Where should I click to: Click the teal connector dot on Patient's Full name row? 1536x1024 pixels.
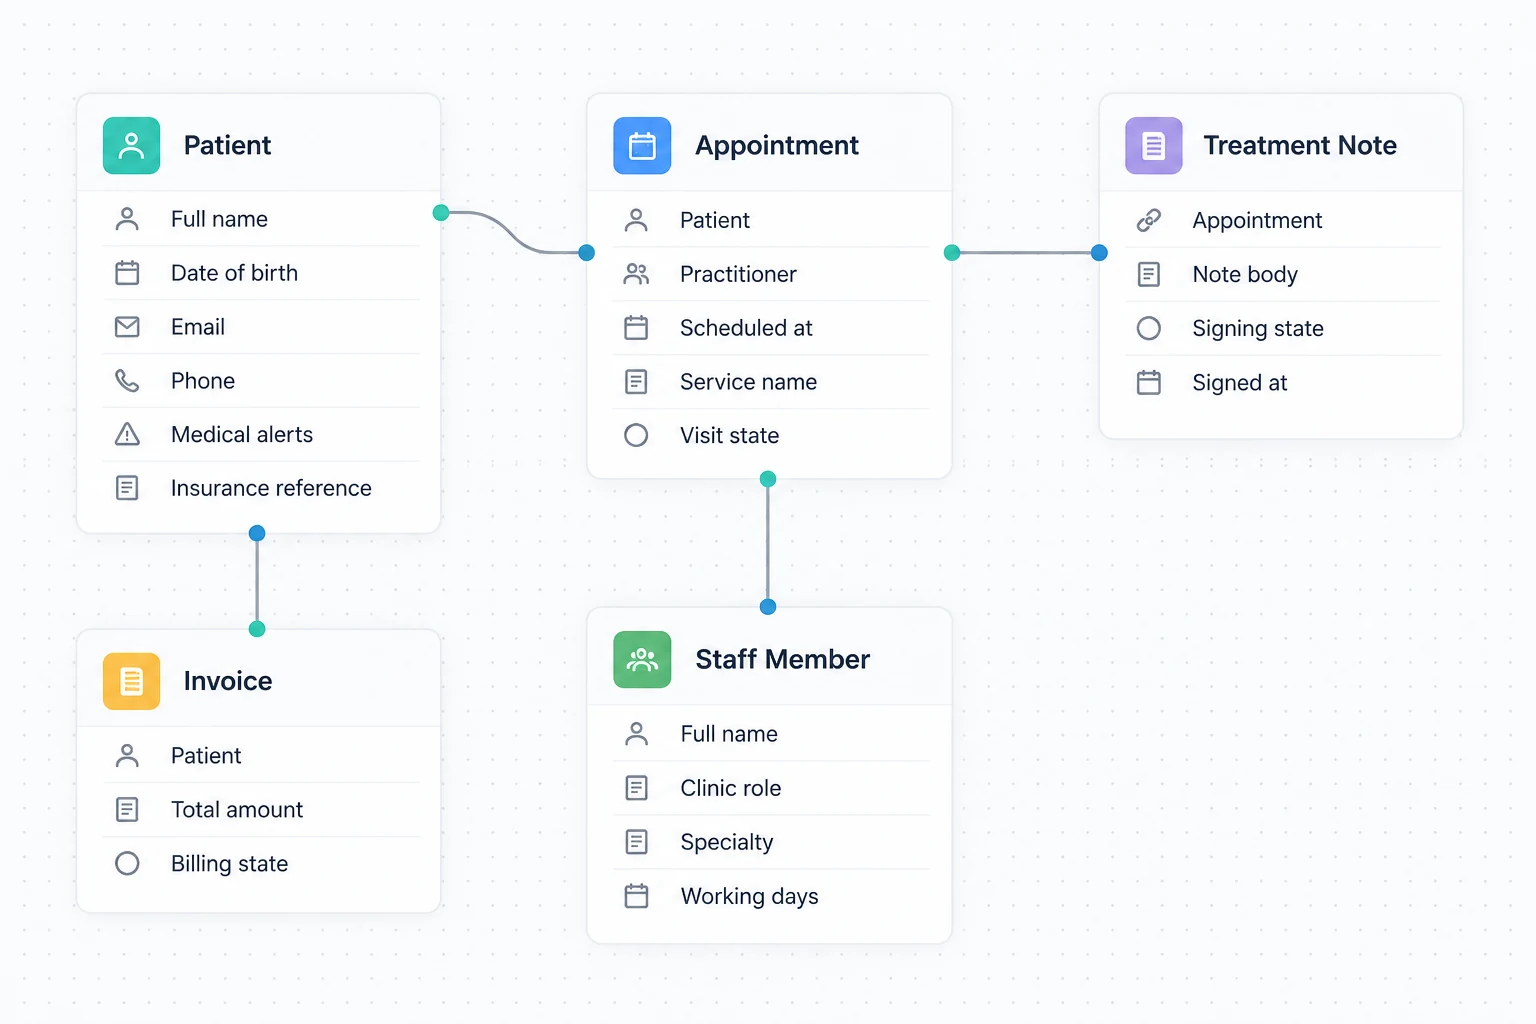[x=441, y=213]
